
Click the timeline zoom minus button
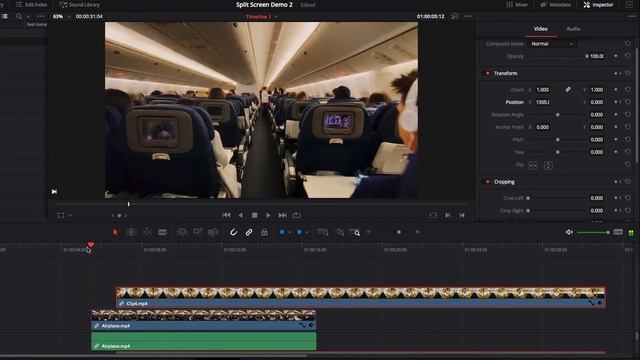(369, 232)
